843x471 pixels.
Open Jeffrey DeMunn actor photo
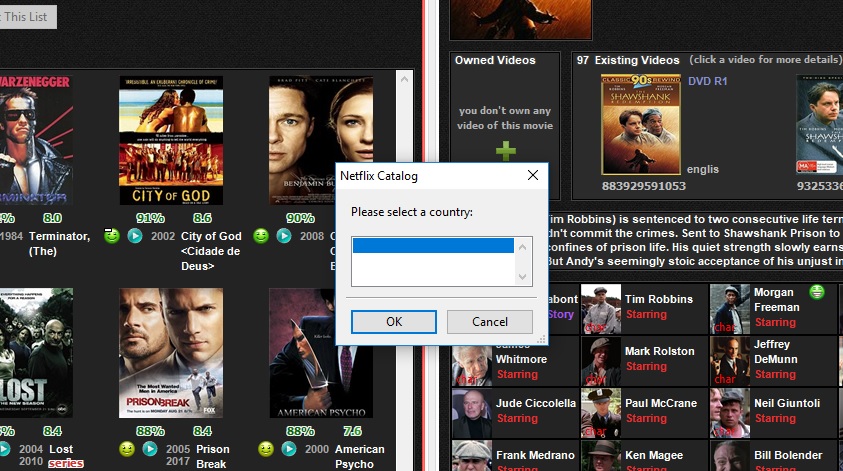coord(730,361)
